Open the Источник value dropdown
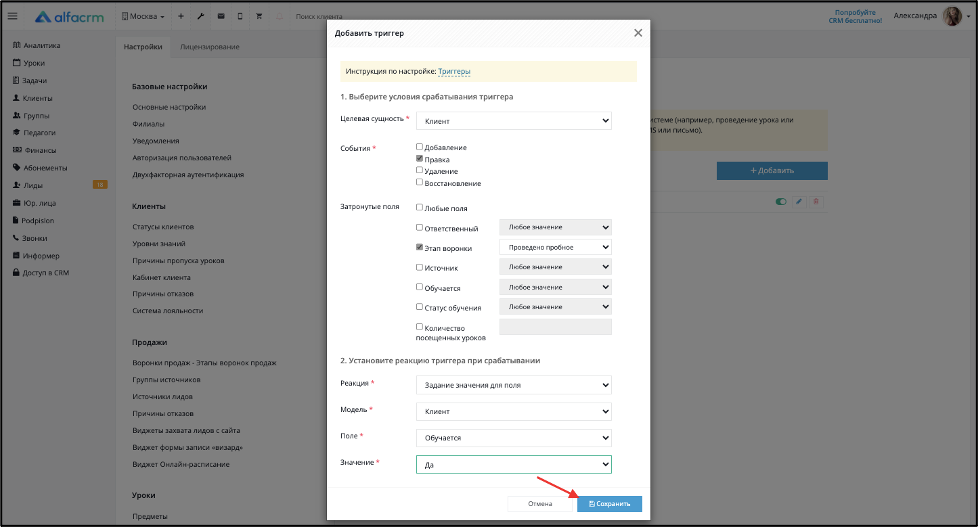This screenshot has height=529, width=979. point(556,267)
